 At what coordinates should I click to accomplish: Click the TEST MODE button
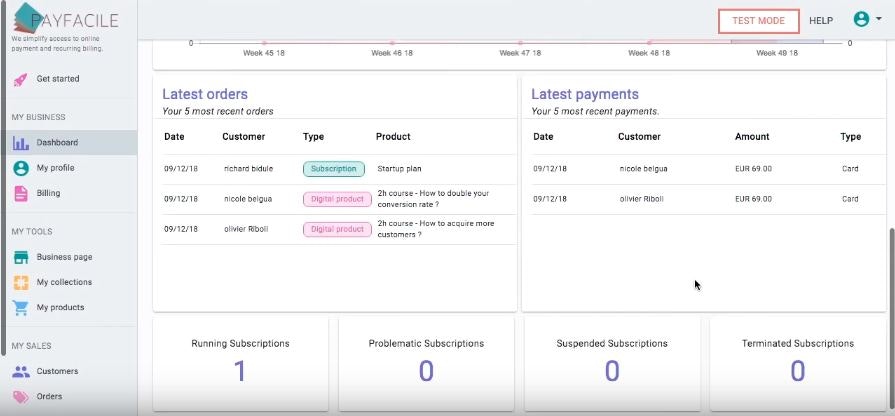click(x=759, y=21)
